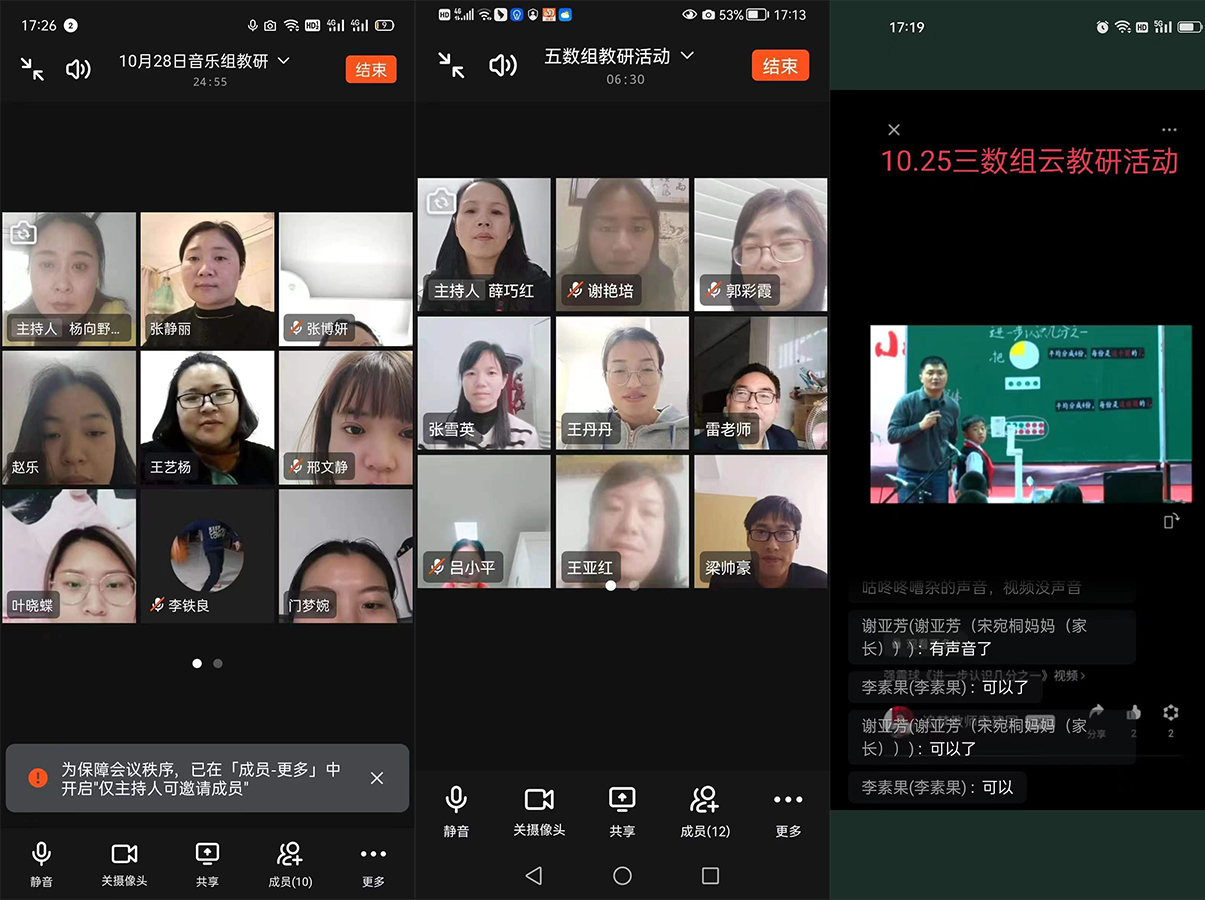The height and width of the screenshot is (900, 1205).
Task: Expand the 10月28日音乐组教研 meeting title dropdown
Action: 283,61
